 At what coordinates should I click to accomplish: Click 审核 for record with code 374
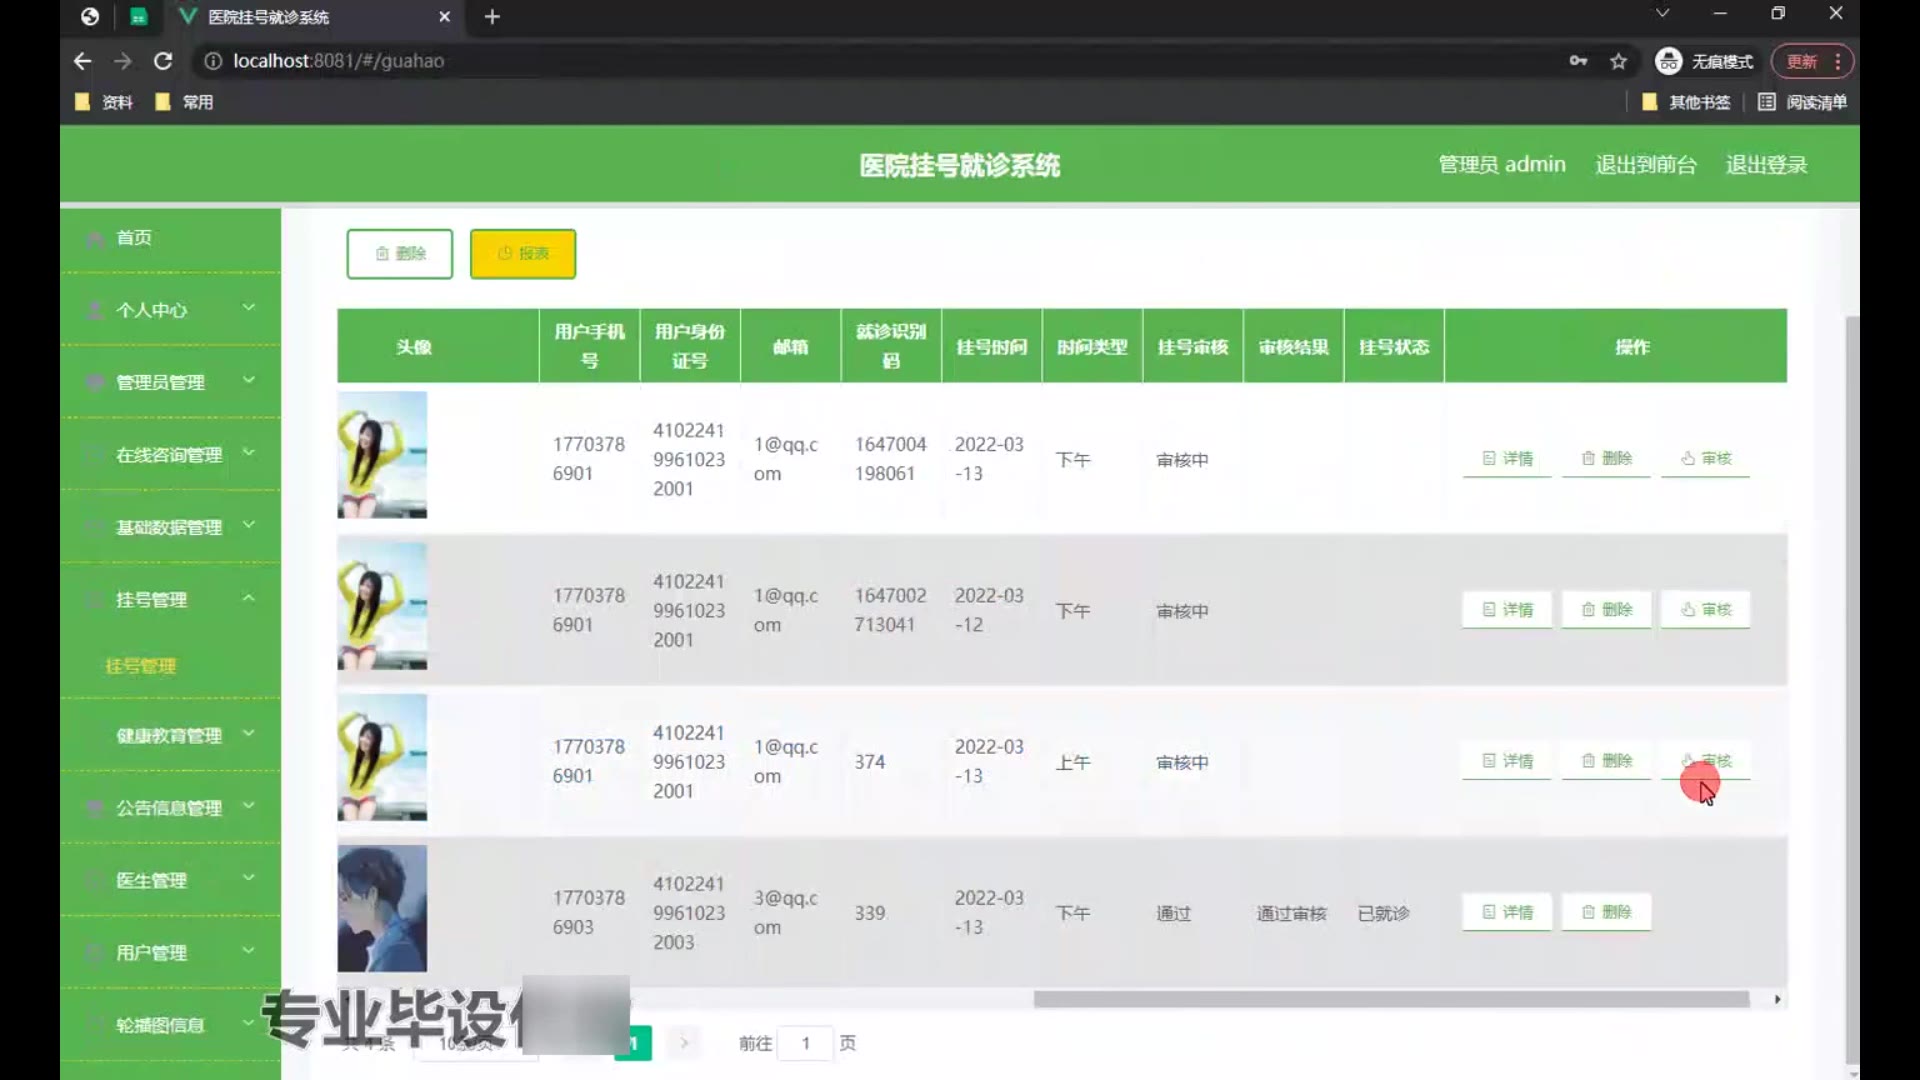(x=1706, y=761)
